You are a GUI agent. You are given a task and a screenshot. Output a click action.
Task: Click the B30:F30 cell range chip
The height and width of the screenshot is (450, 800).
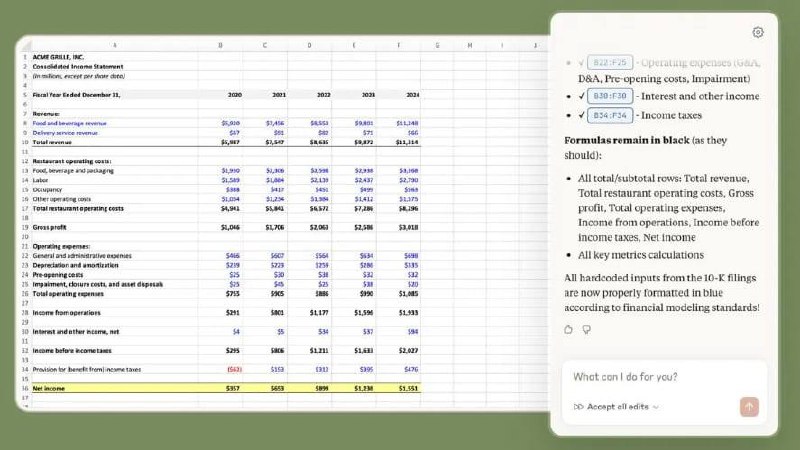point(610,96)
